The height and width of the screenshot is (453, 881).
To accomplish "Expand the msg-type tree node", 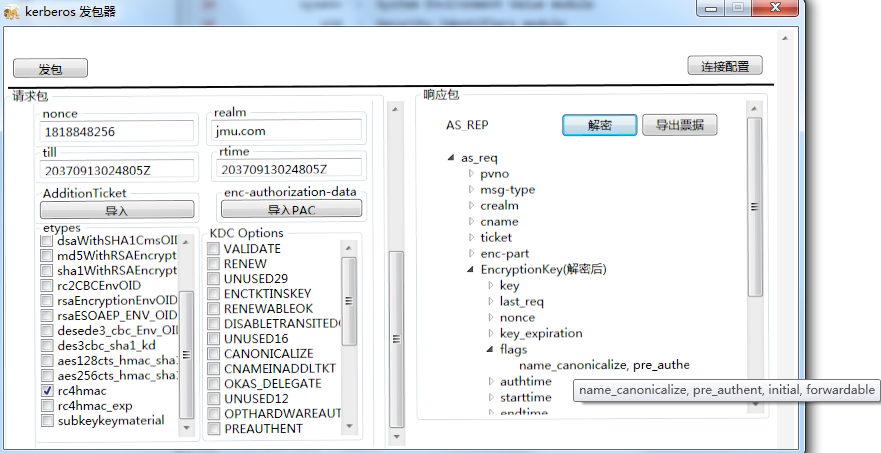I will tap(471, 189).
